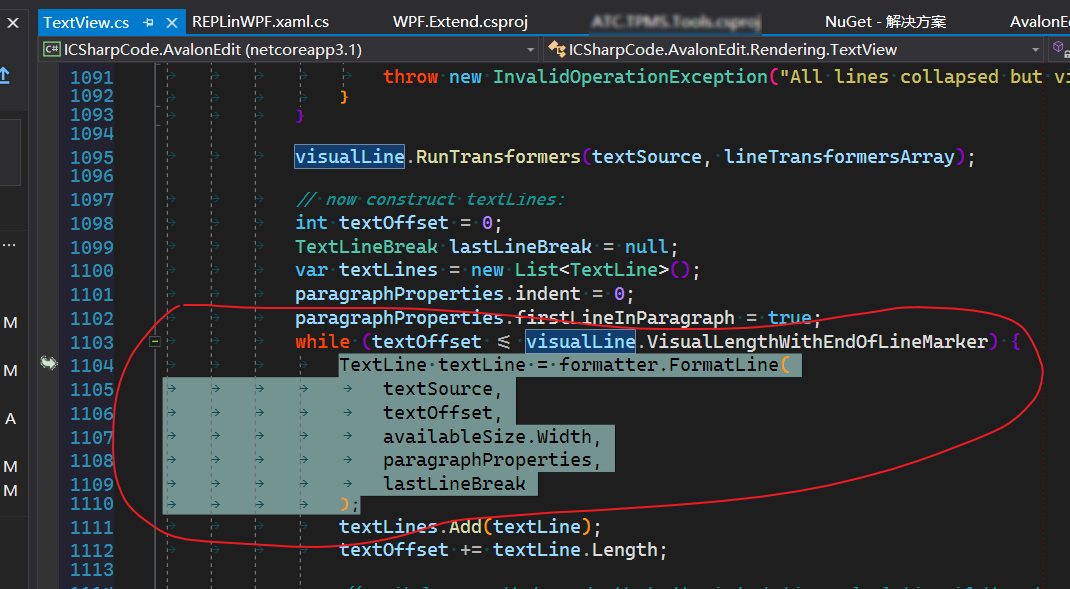
Task: Click the highlighted visualLine token on line 1095
Action: point(349,156)
